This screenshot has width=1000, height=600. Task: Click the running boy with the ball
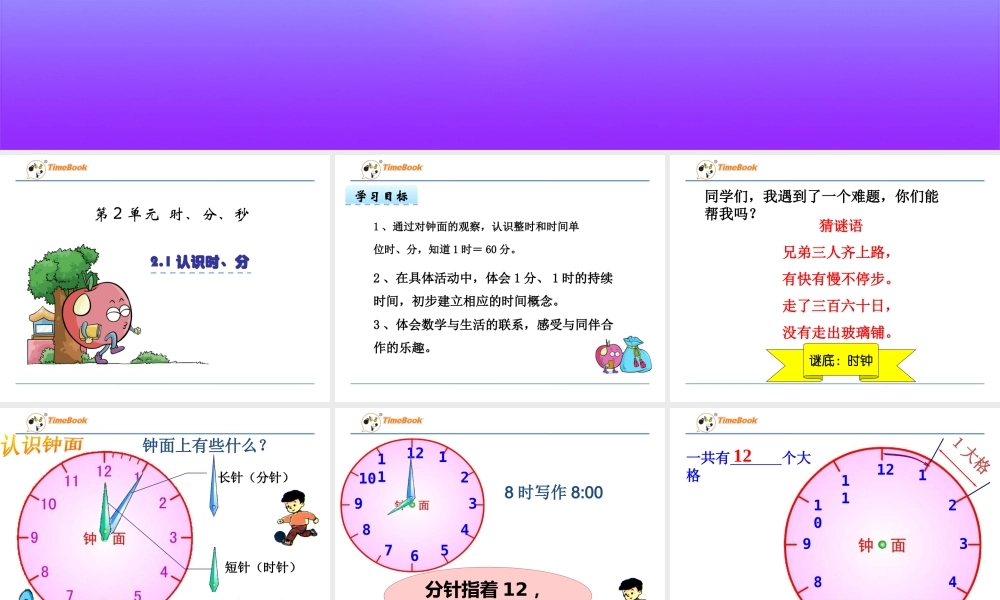[x=297, y=517]
